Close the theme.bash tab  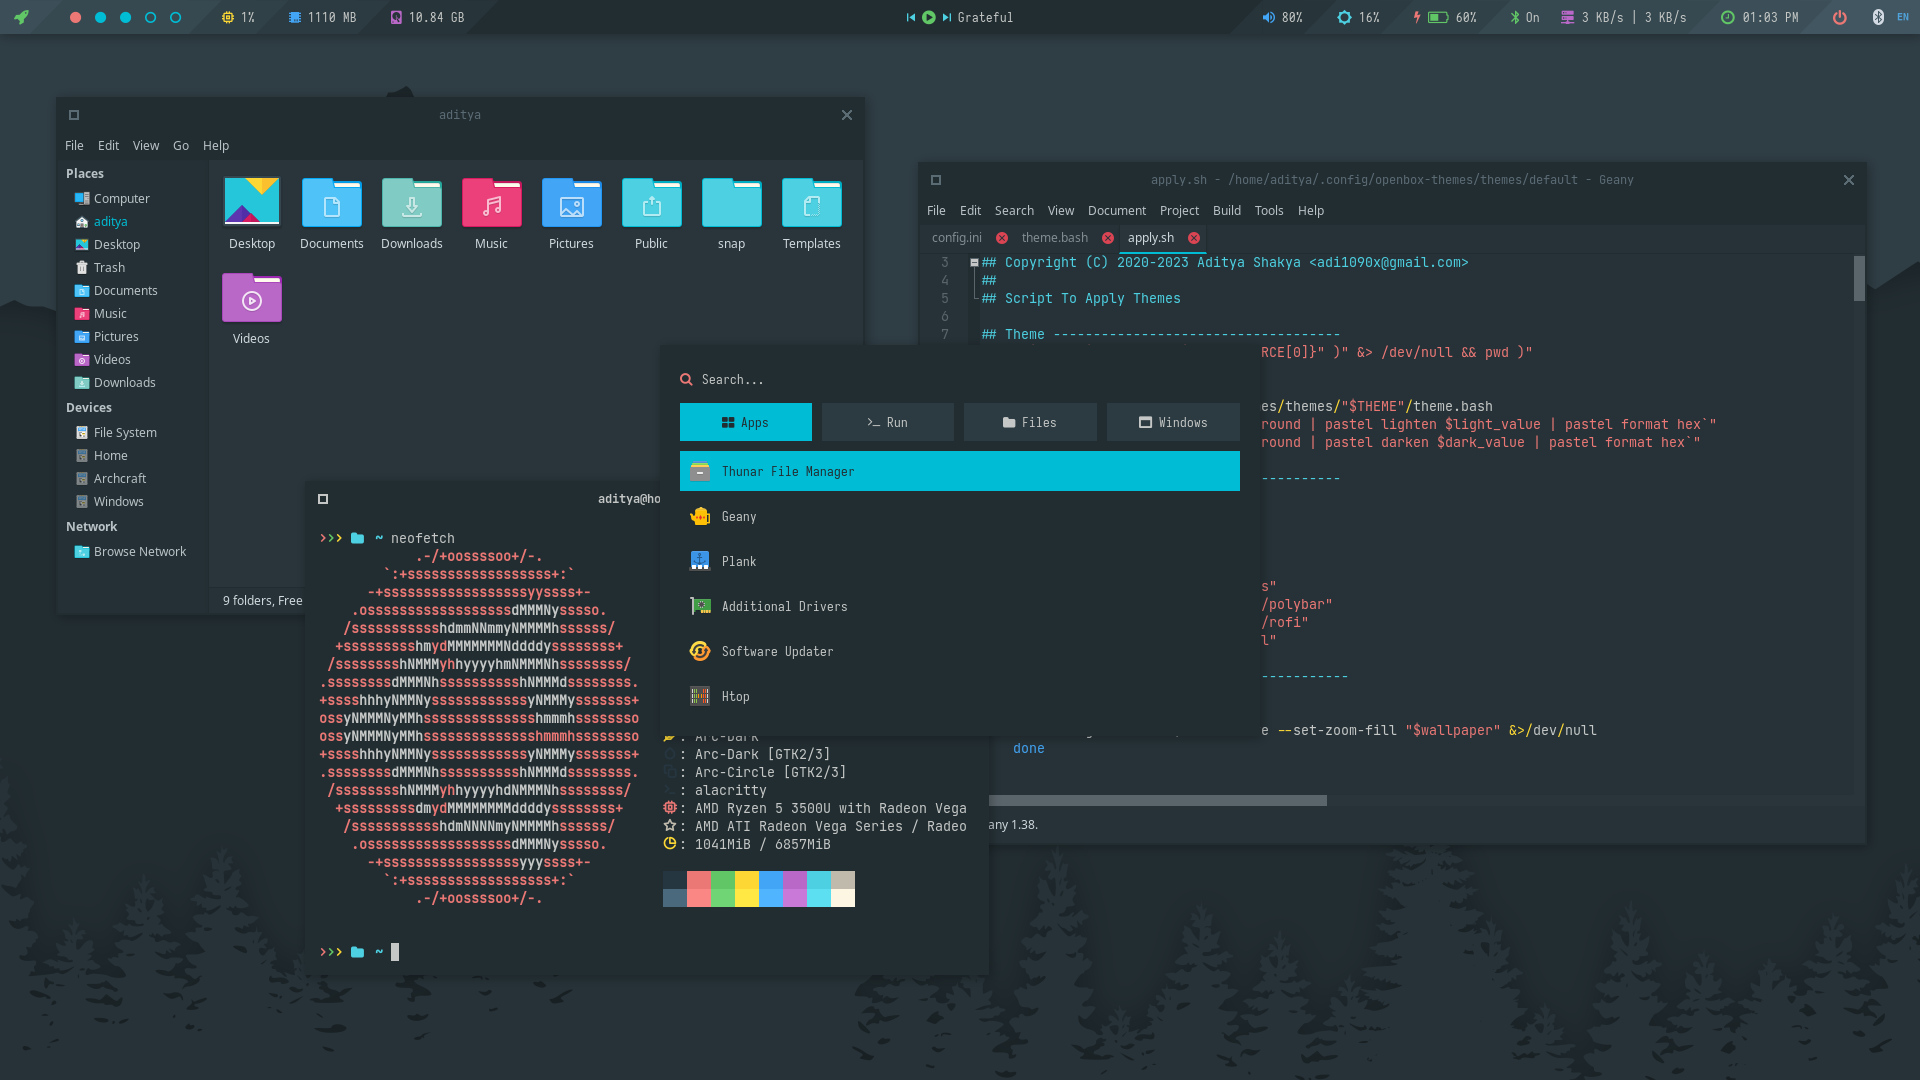[x=1107, y=238]
